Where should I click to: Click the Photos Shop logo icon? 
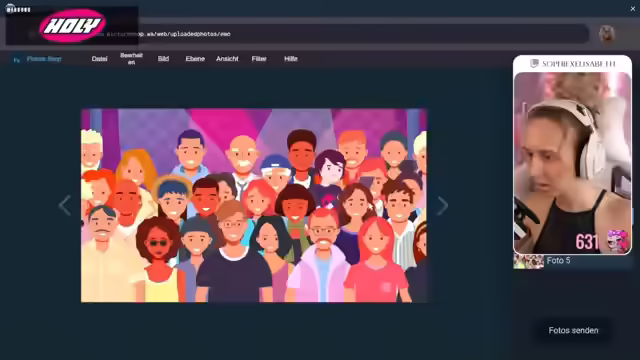point(17,60)
